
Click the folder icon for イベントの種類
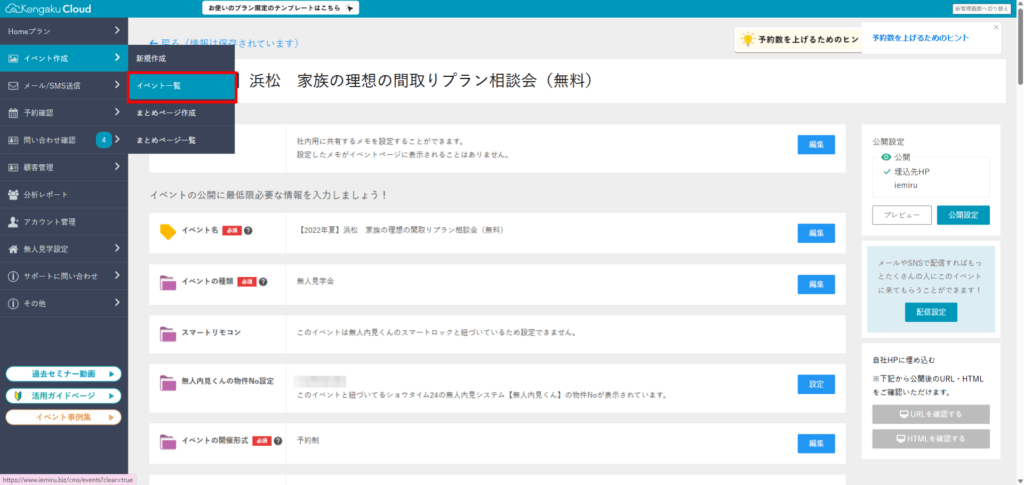pos(168,283)
